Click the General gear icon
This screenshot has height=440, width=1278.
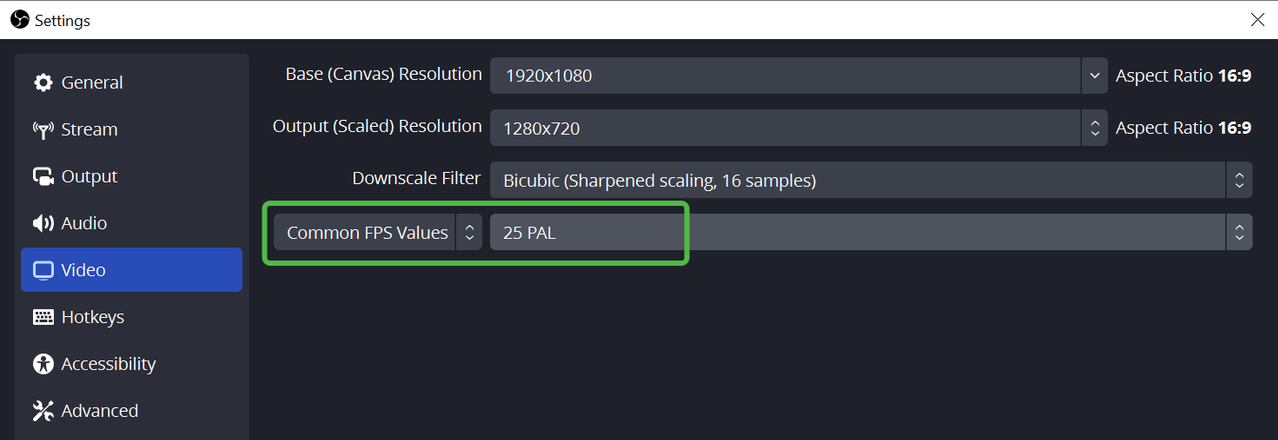pyautogui.click(x=43, y=83)
